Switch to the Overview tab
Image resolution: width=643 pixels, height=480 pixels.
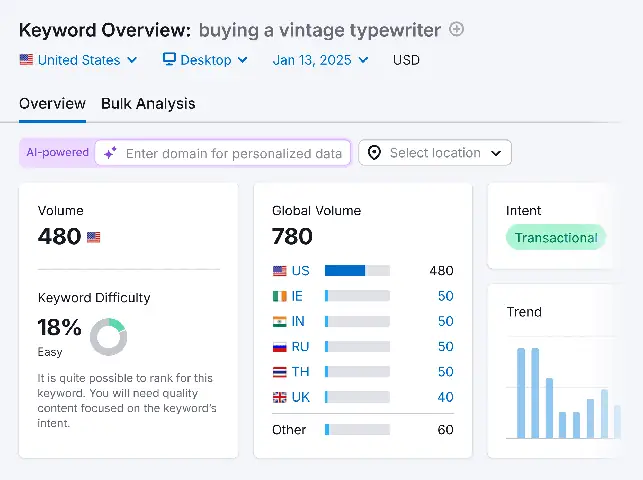click(x=52, y=104)
